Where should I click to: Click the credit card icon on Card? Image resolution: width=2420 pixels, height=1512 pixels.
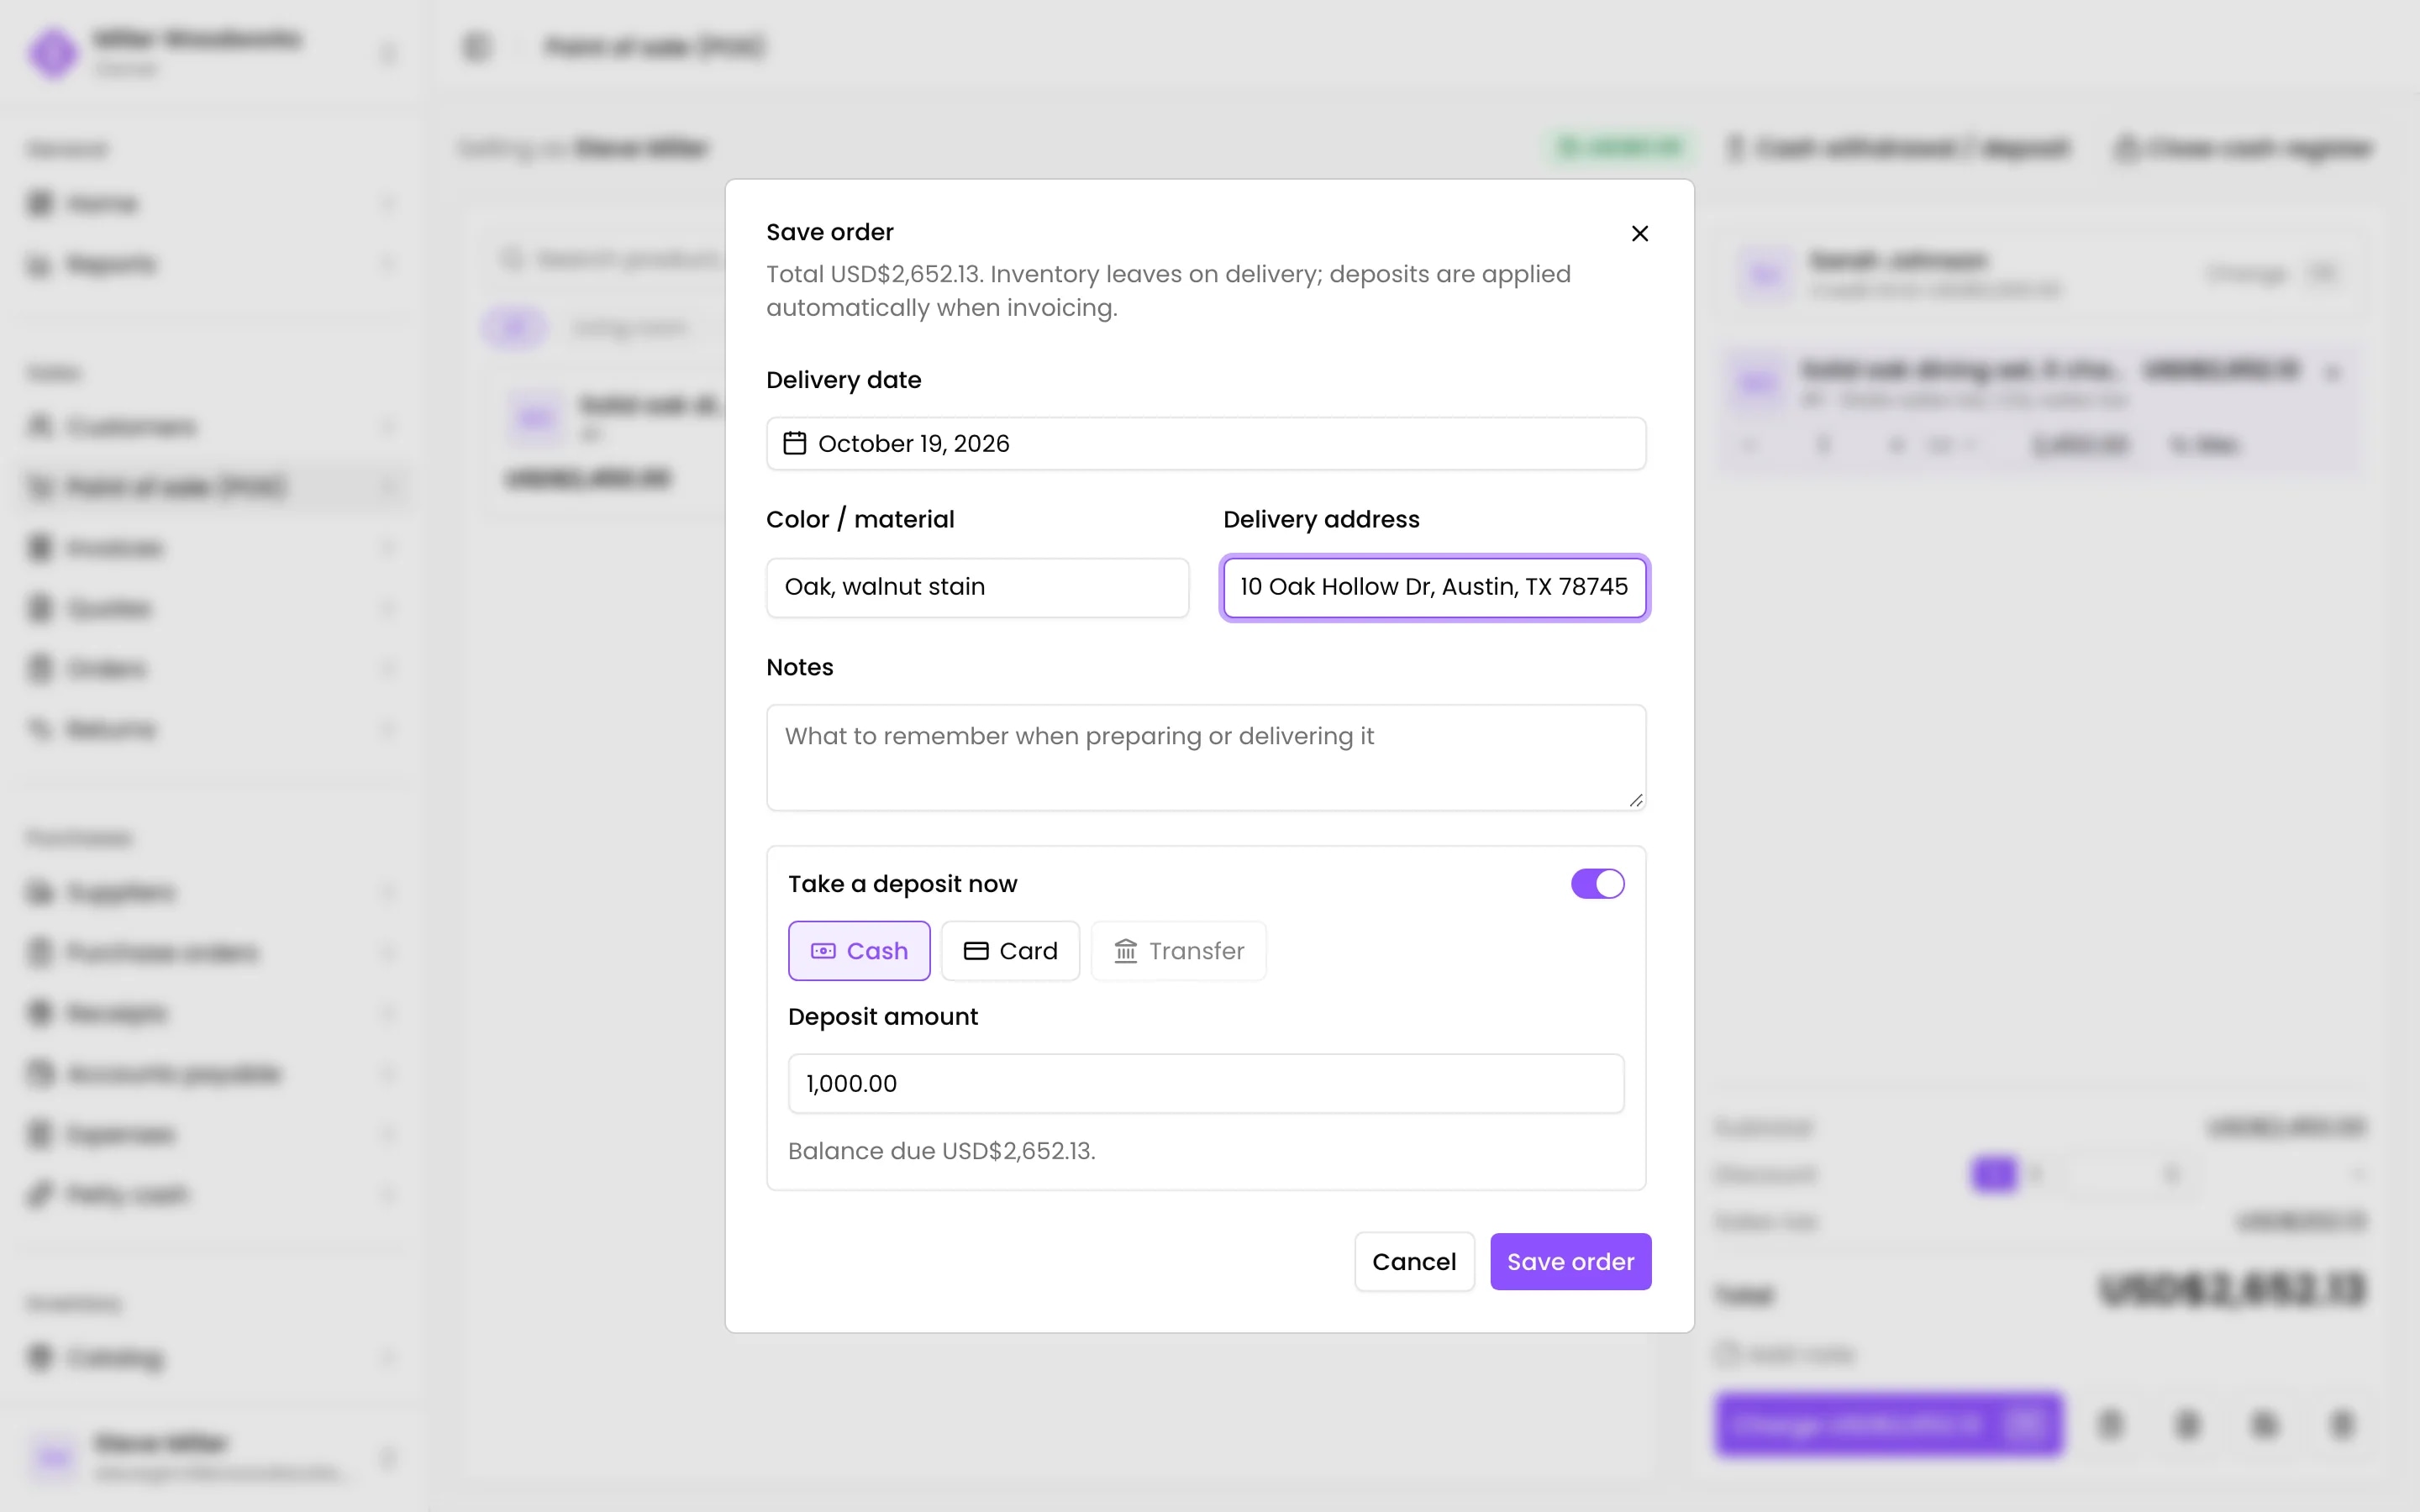976,951
